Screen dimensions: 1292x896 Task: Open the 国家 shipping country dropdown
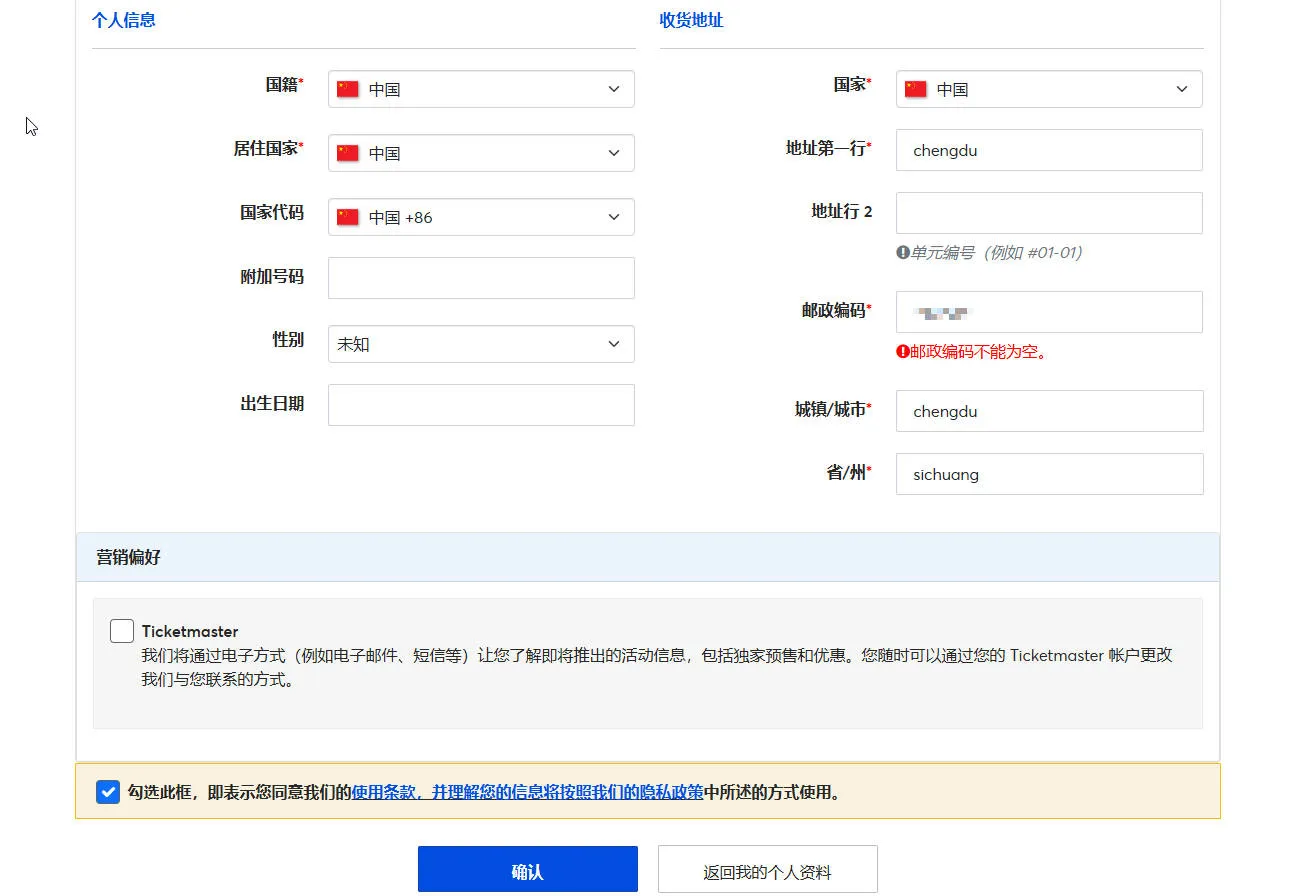1049,89
